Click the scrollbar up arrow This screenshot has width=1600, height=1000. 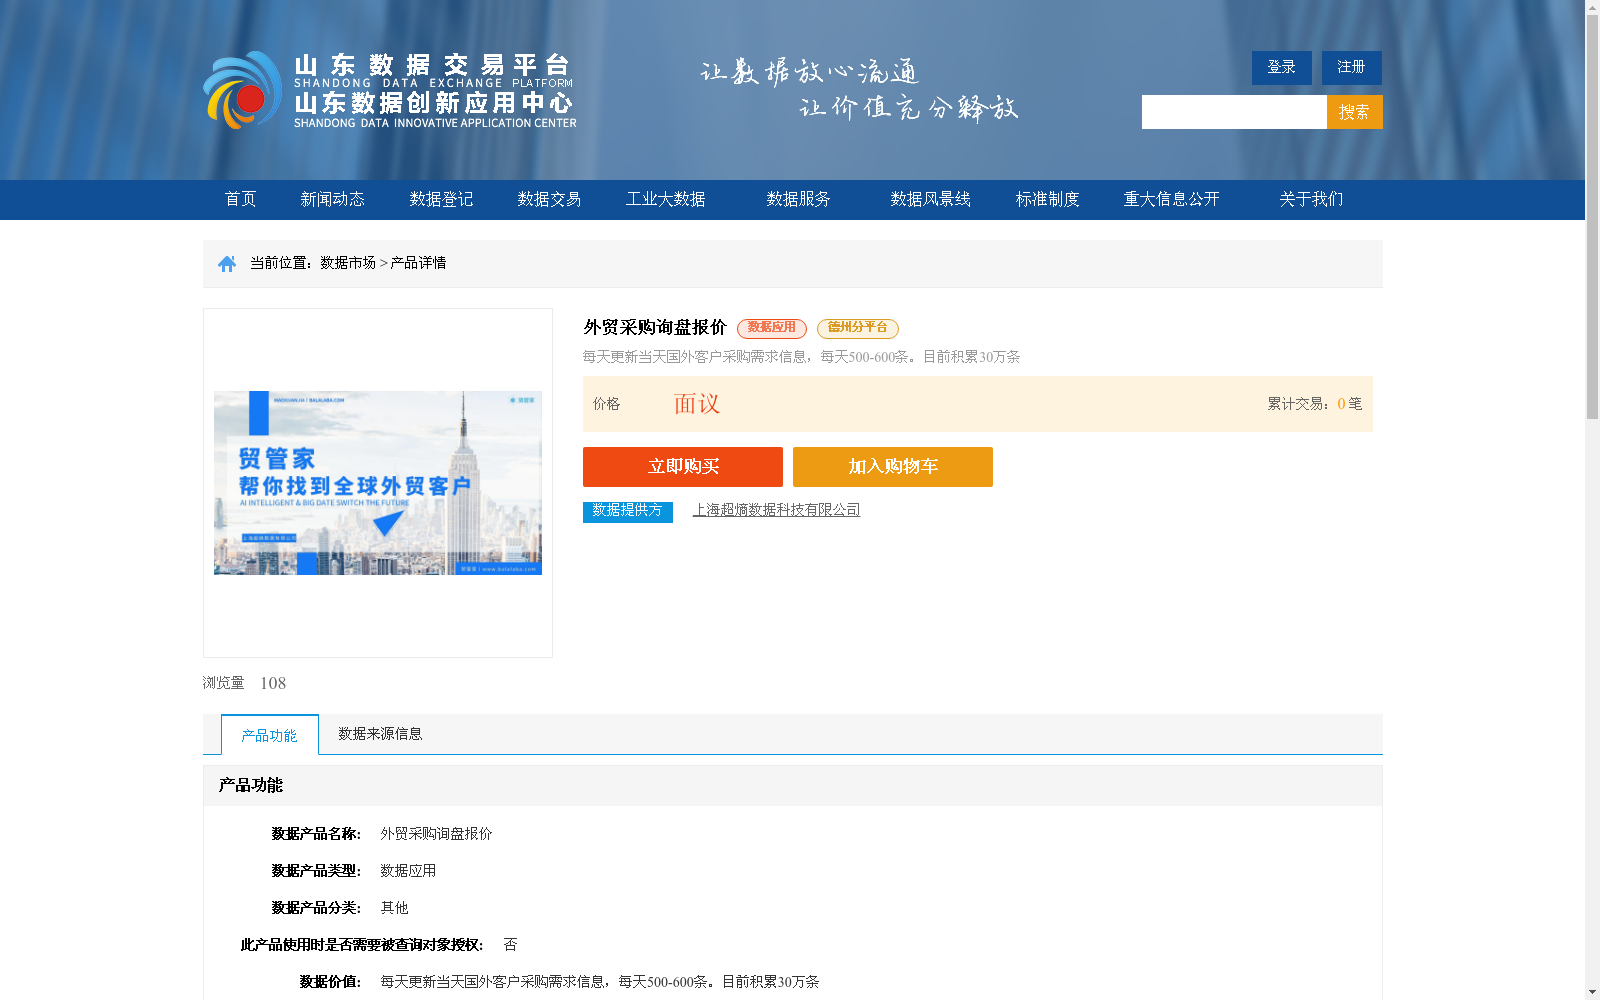(1592, 7)
